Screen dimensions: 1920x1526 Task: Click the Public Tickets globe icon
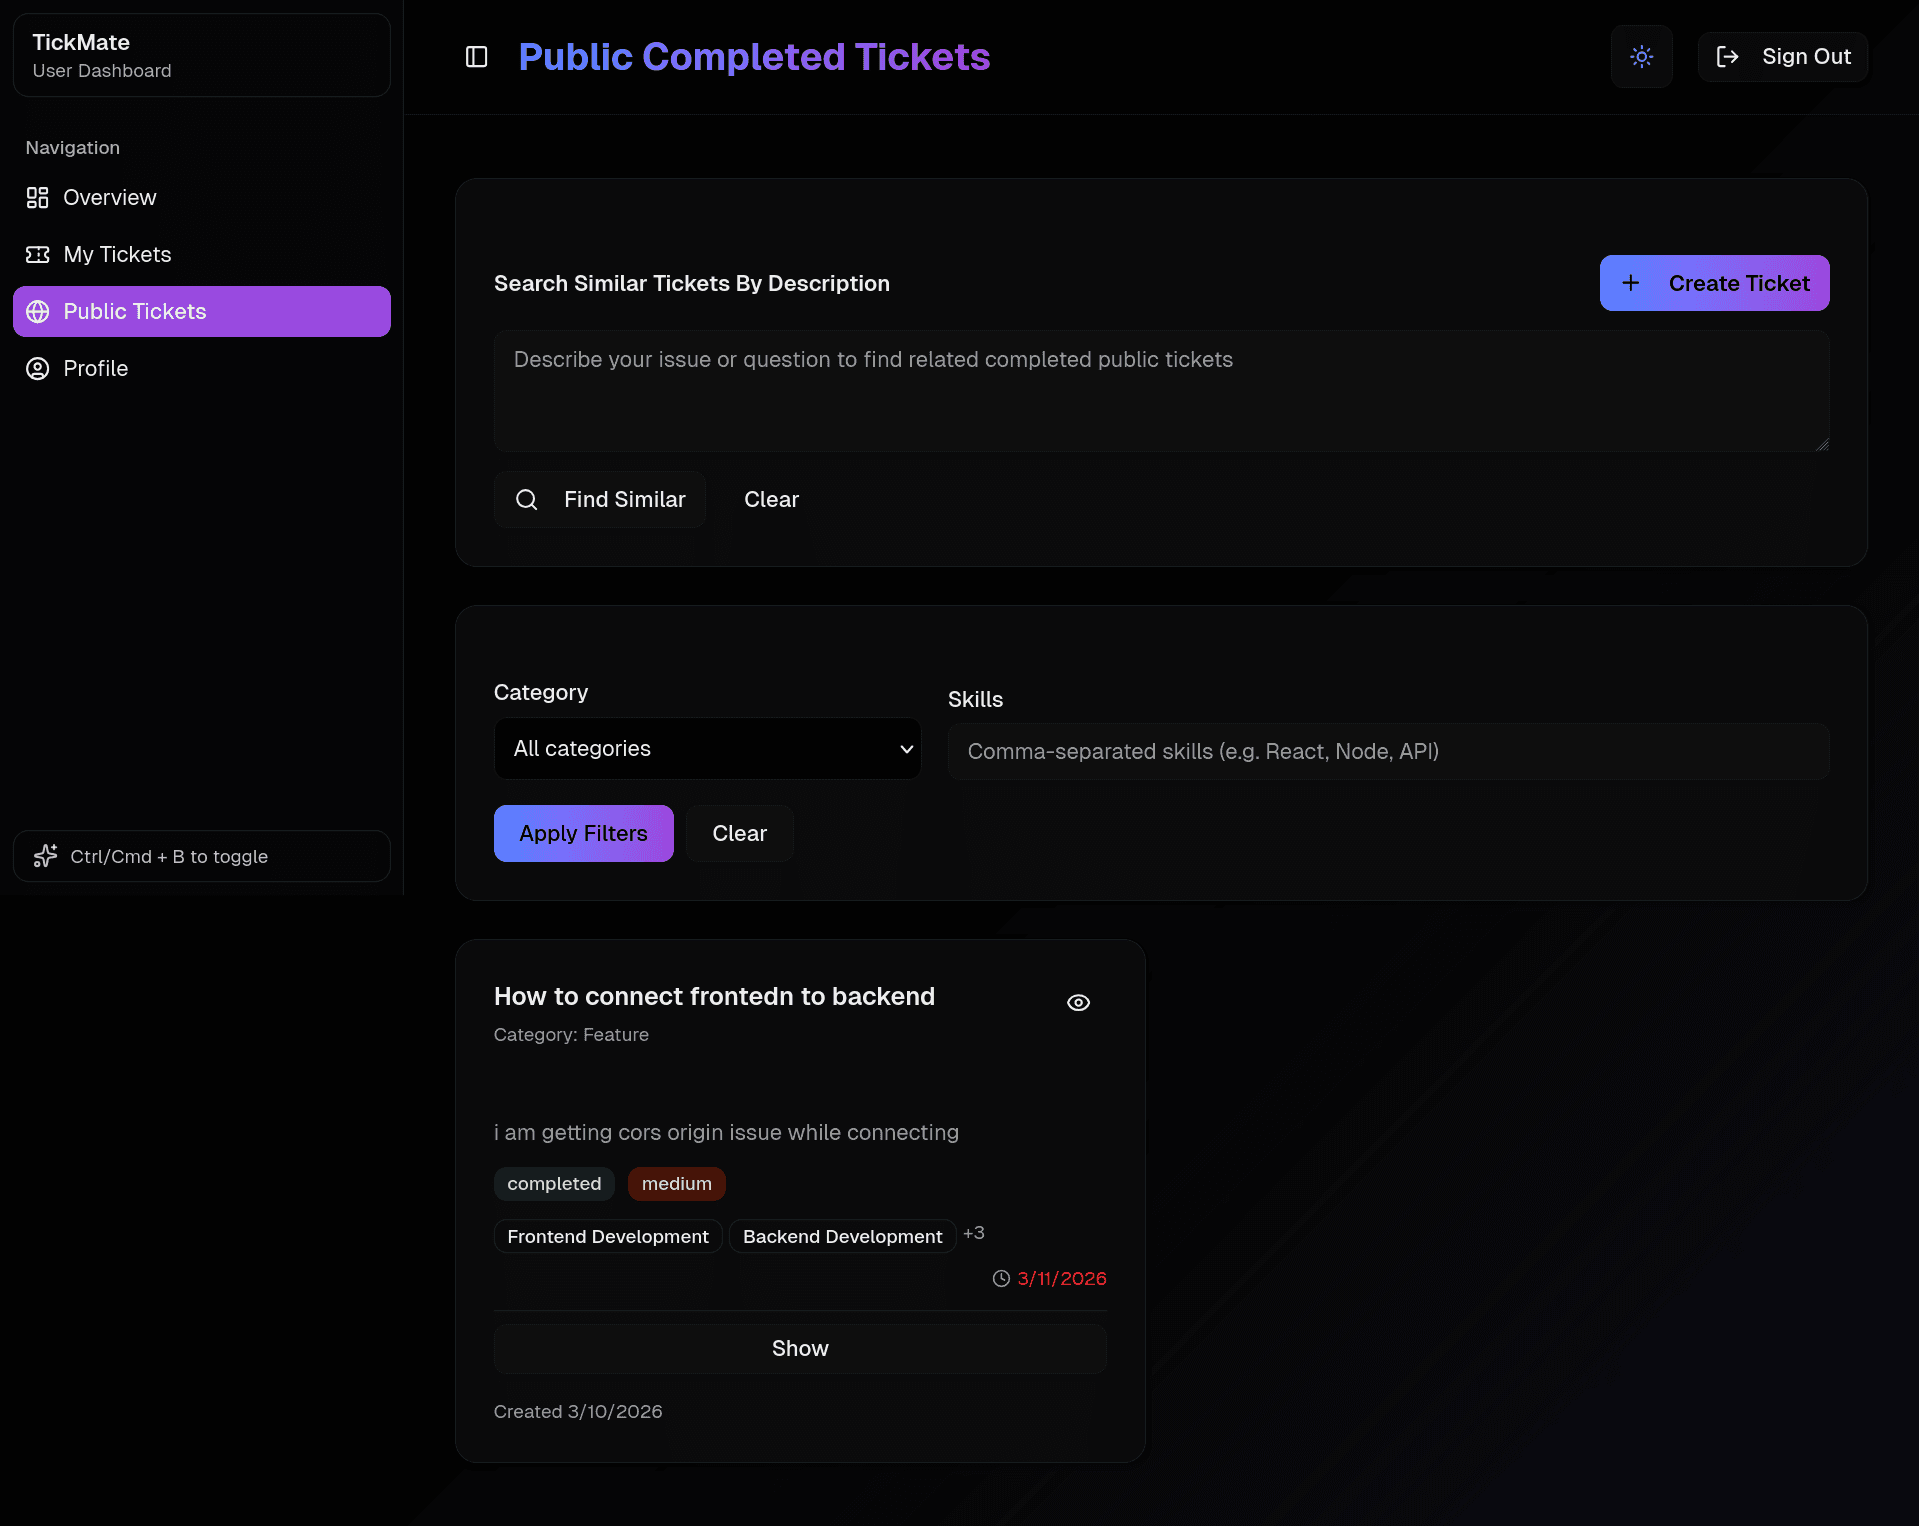tap(38, 312)
